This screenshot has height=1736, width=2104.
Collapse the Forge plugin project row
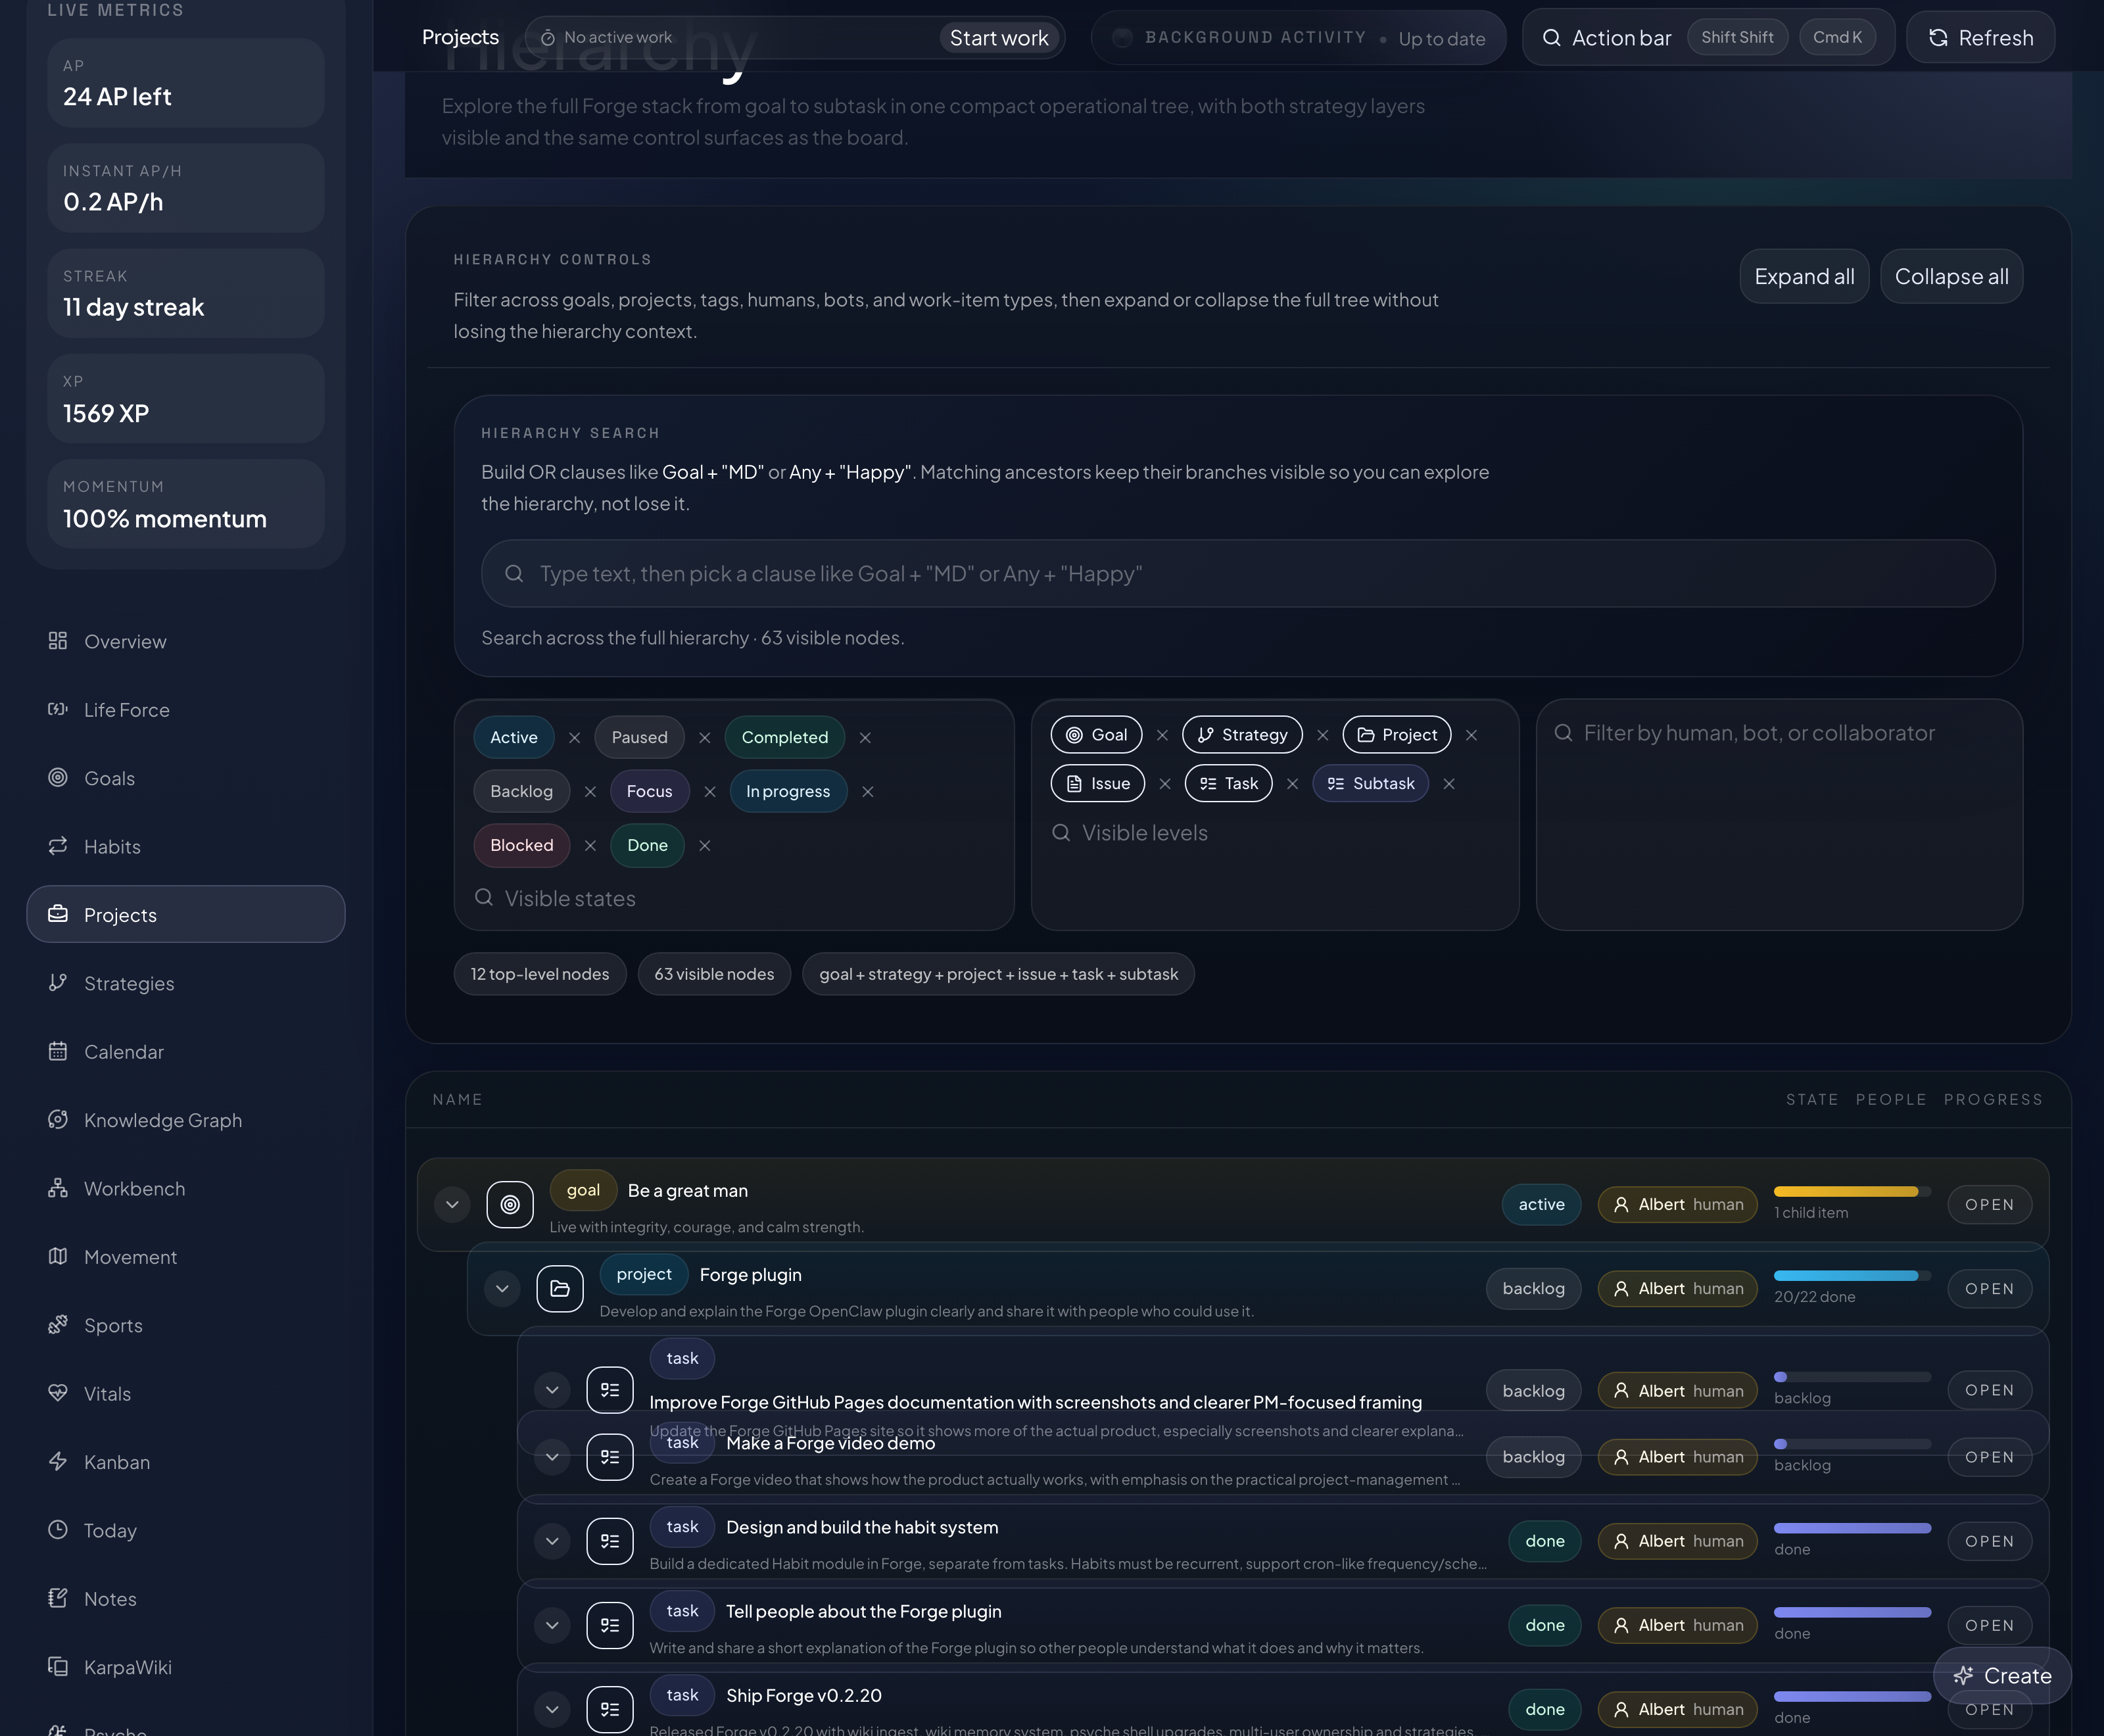(x=503, y=1289)
